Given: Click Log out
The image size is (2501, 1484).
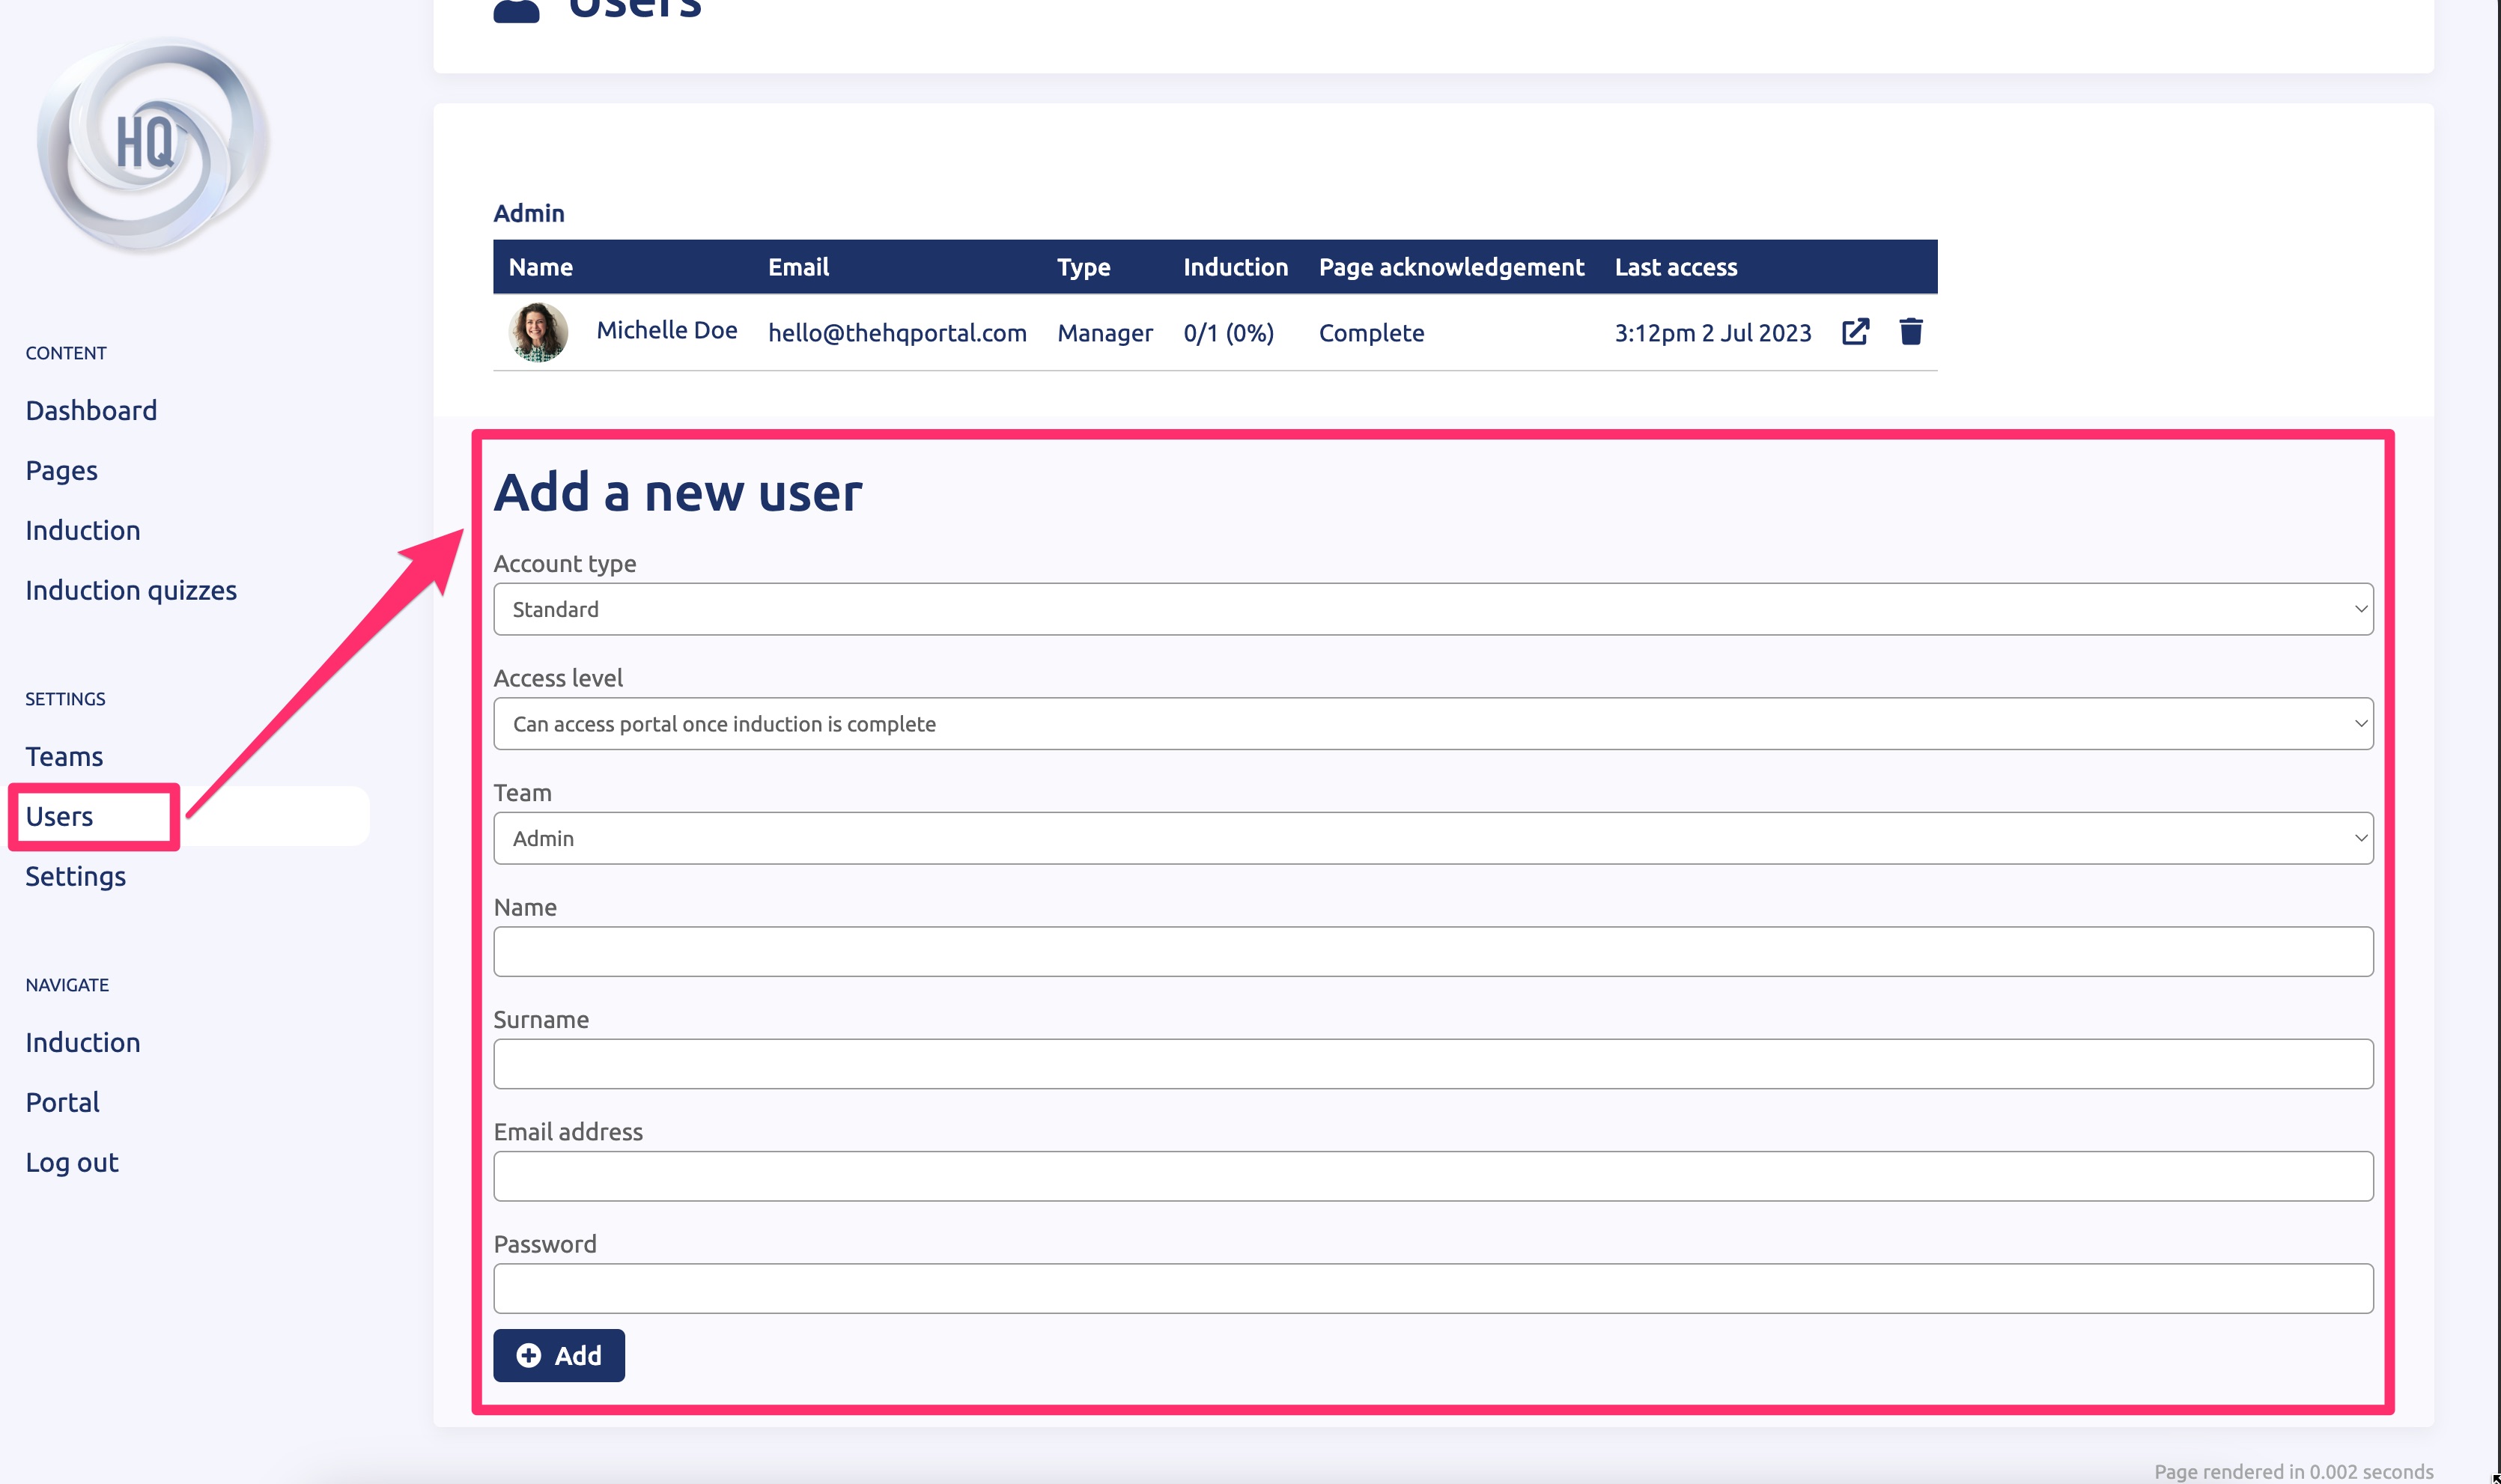Looking at the screenshot, I should coord(72,1163).
